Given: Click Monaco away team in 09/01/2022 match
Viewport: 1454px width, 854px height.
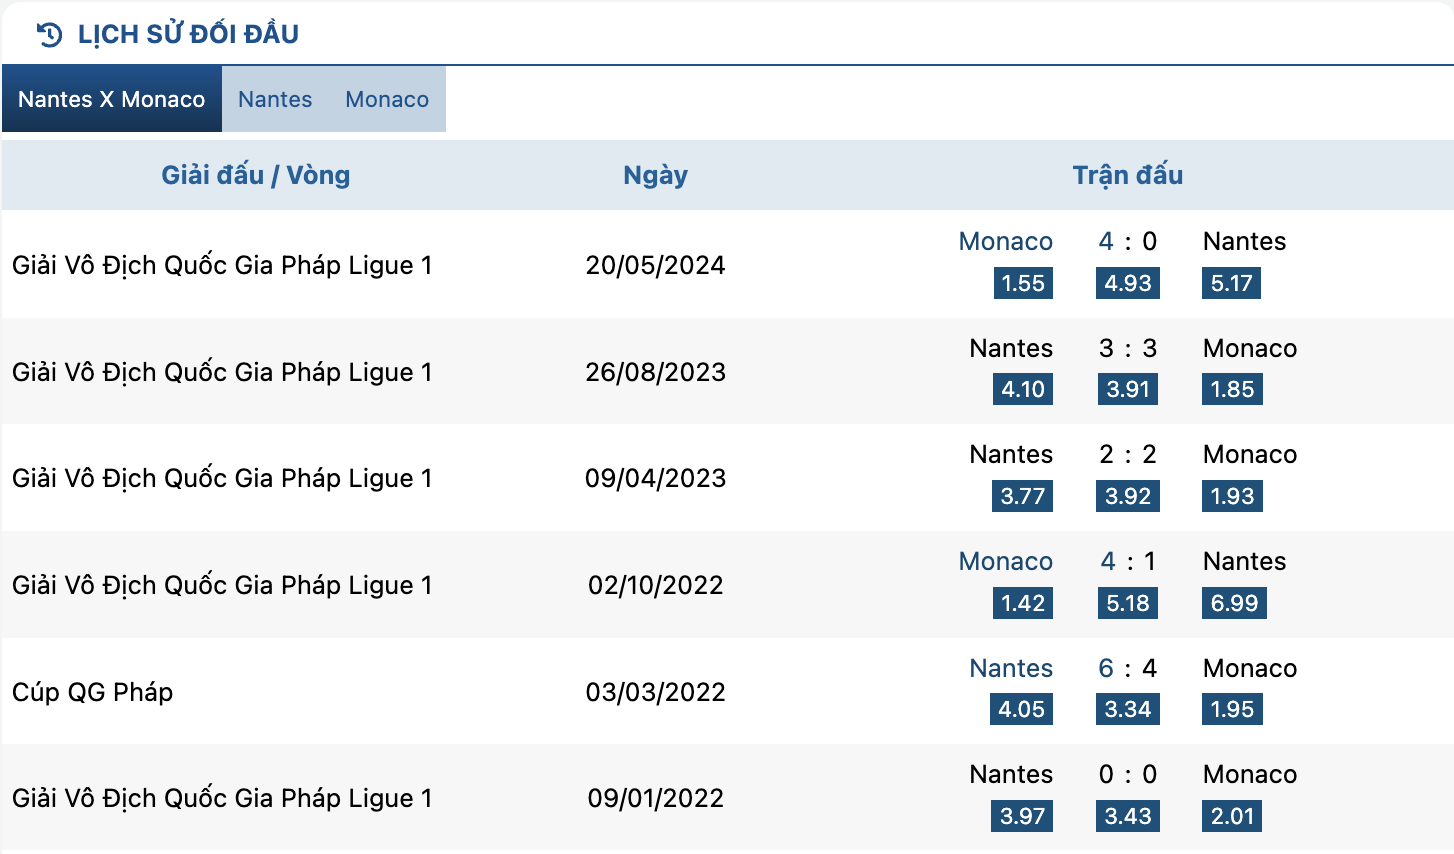Looking at the screenshot, I should pos(1250,774).
